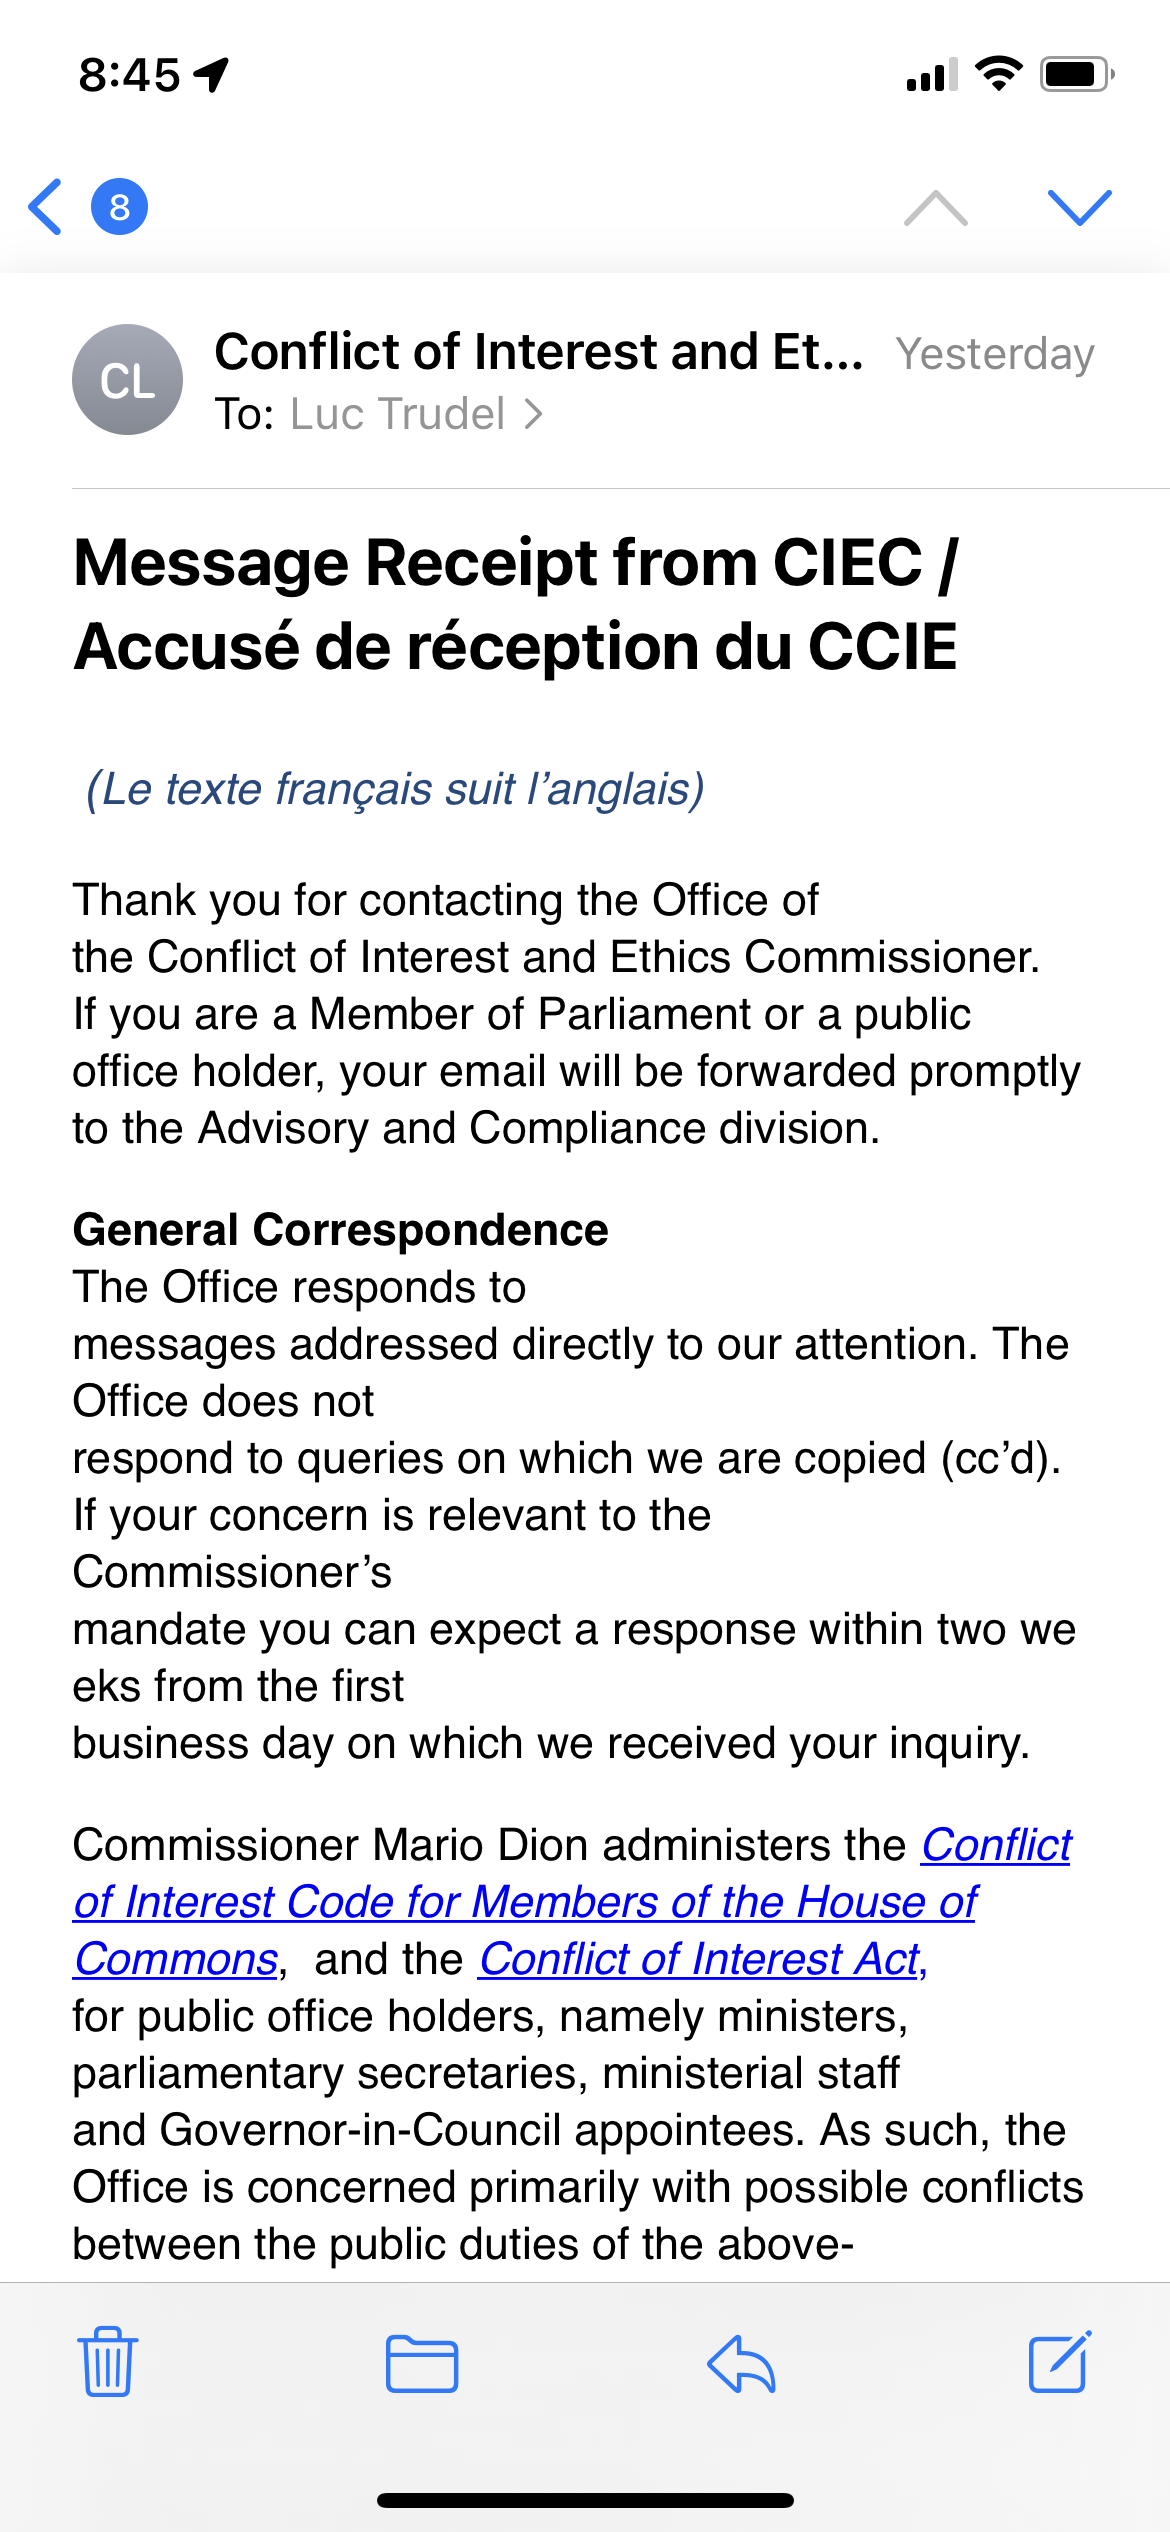The width and height of the screenshot is (1170, 2532).
Task: Tap the battery indicator in the status bar
Action: (1077, 74)
